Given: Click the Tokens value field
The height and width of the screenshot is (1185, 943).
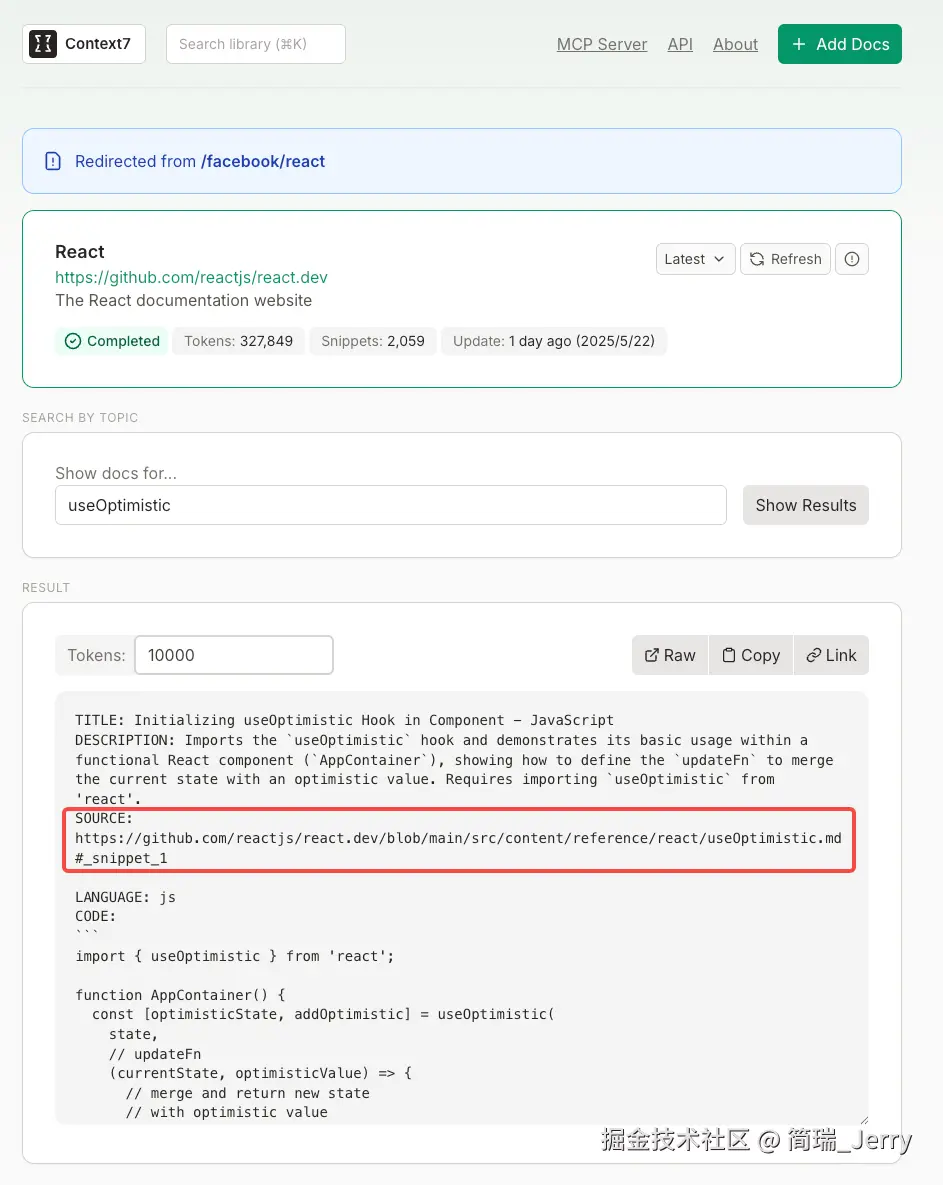Looking at the screenshot, I should click(x=233, y=655).
